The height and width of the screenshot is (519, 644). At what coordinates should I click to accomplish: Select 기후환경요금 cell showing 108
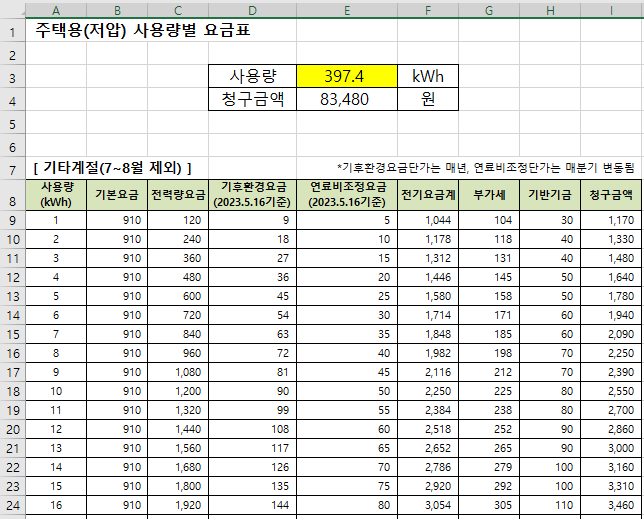(x=252, y=429)
